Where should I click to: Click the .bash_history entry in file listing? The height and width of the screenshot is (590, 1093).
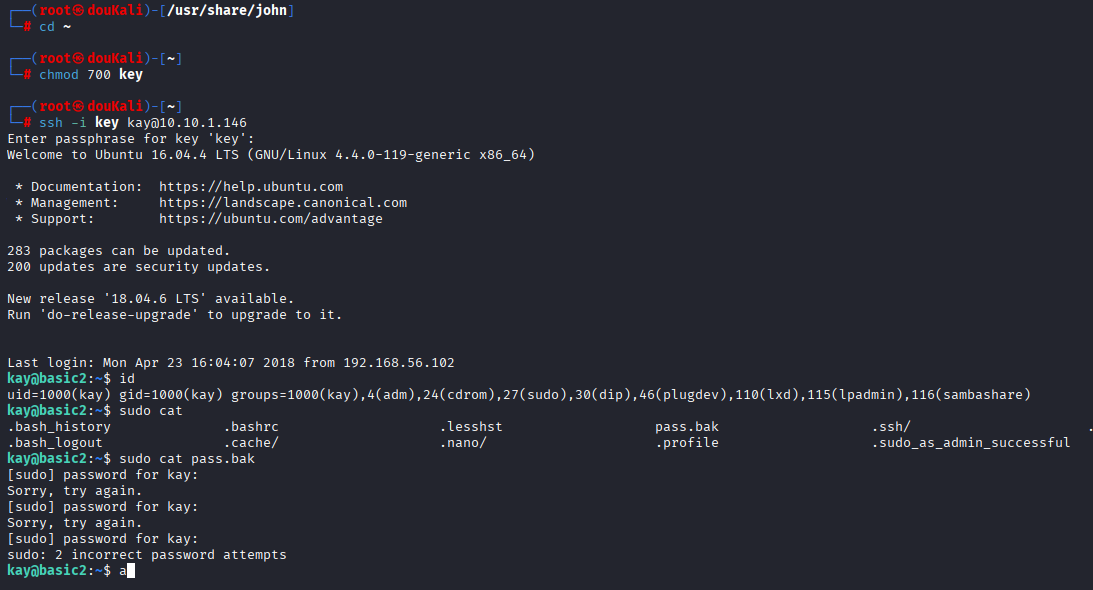point(59,427)
